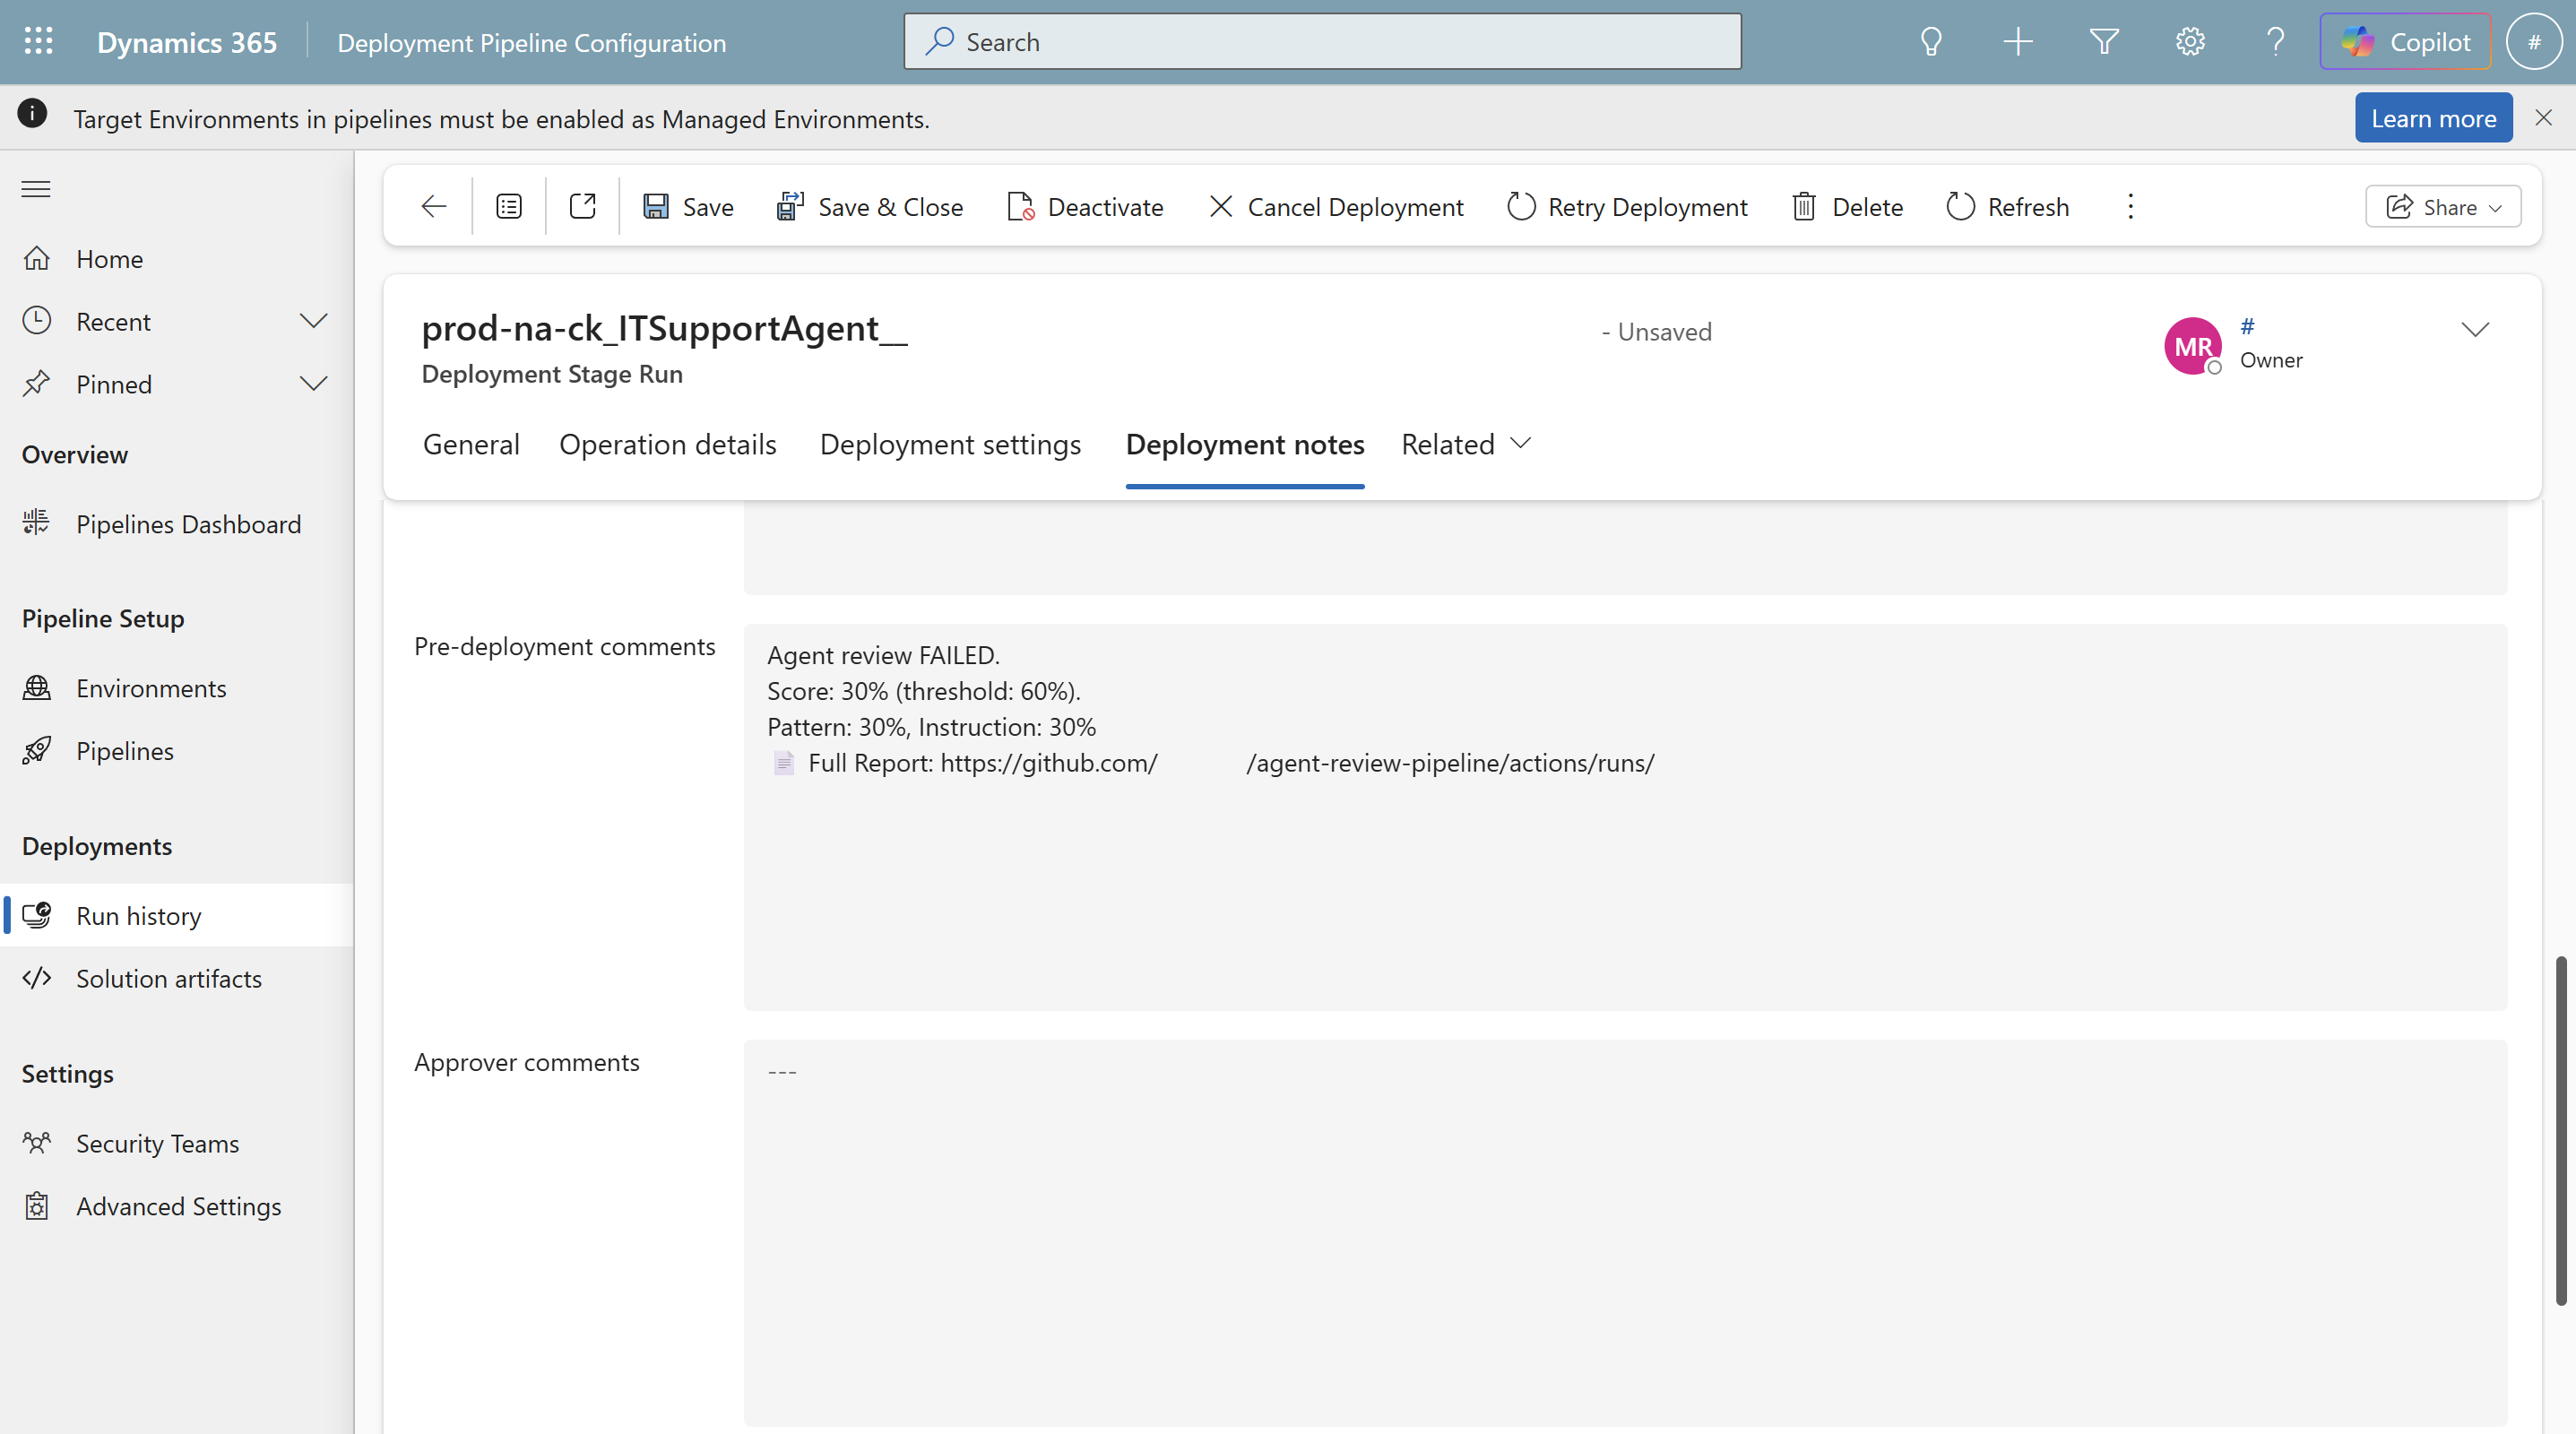Open Environments in Pipeline Setup
This screenshot has width=2576, height=1434.
(177, 689)
